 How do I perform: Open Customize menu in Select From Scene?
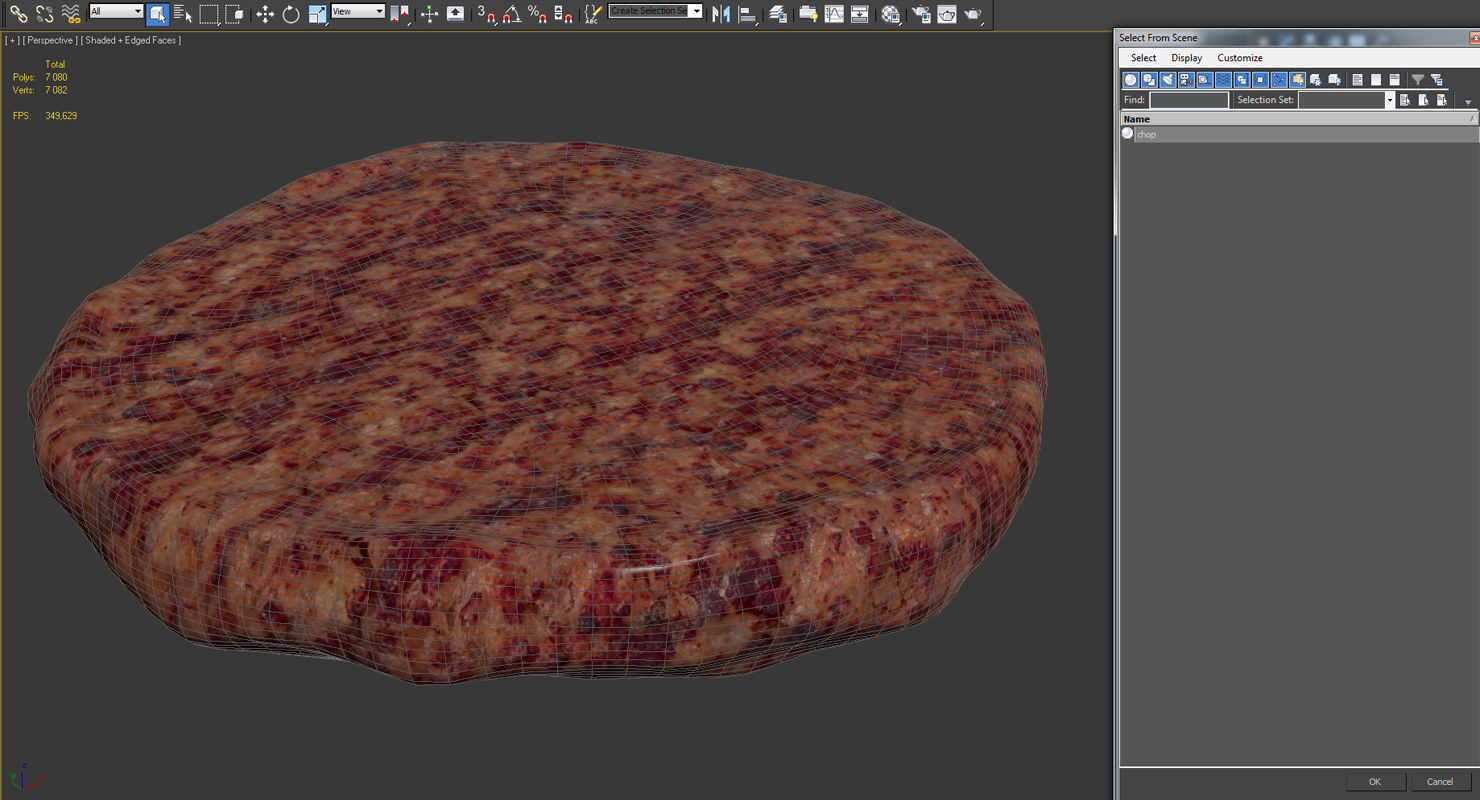coord(1240,58)
